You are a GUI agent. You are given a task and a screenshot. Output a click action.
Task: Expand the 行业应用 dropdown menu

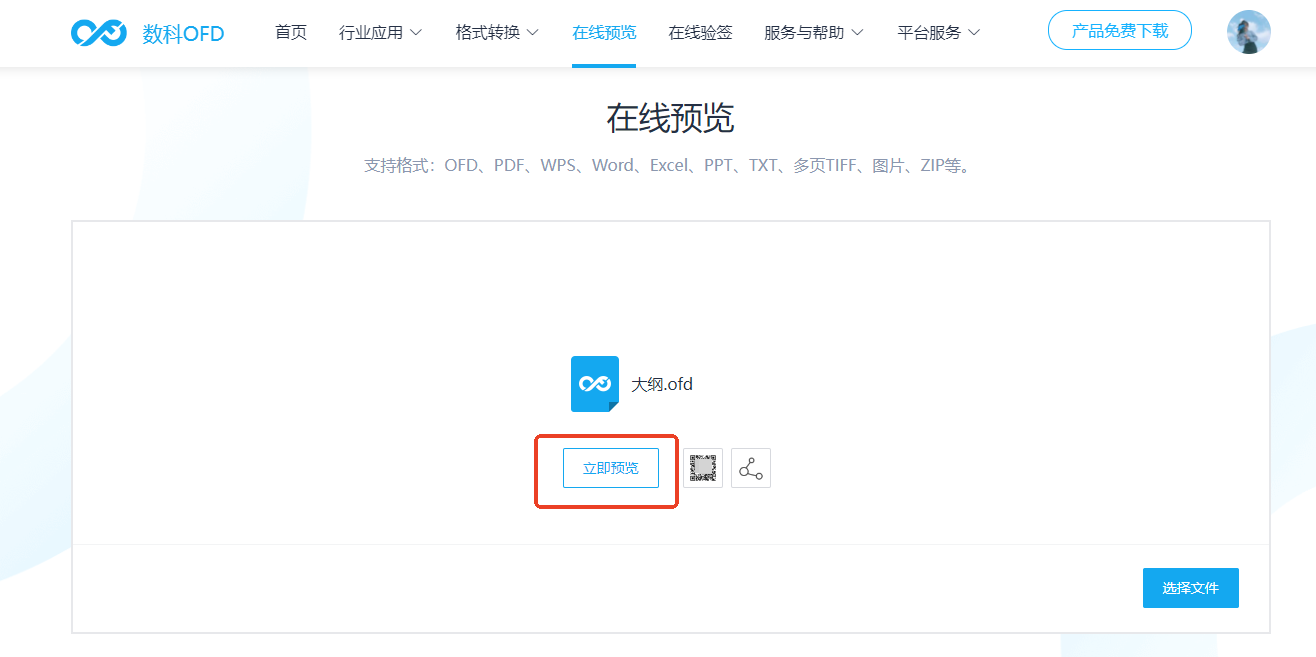pyautogui.click(x=381, y=31)
